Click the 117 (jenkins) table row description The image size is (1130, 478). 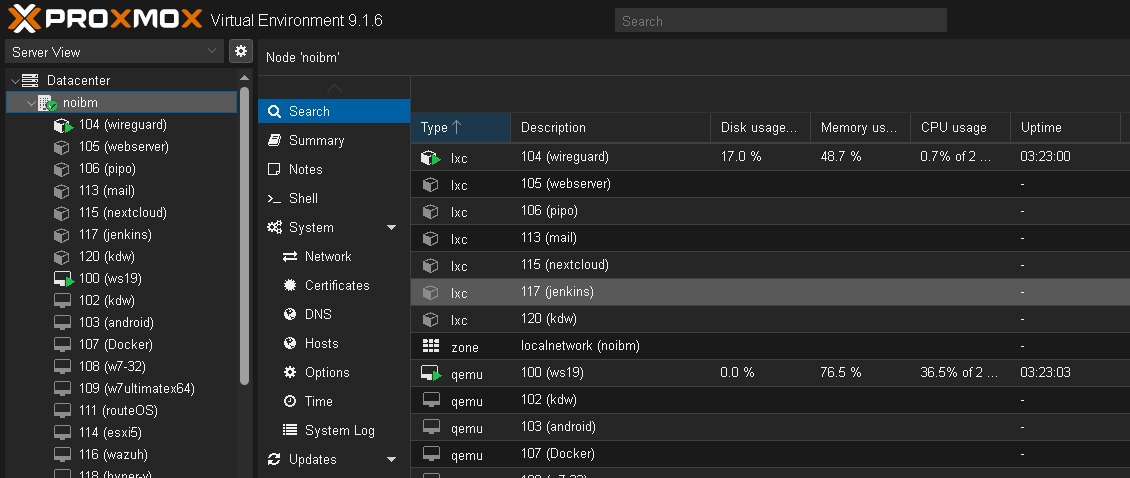point(557,292)
